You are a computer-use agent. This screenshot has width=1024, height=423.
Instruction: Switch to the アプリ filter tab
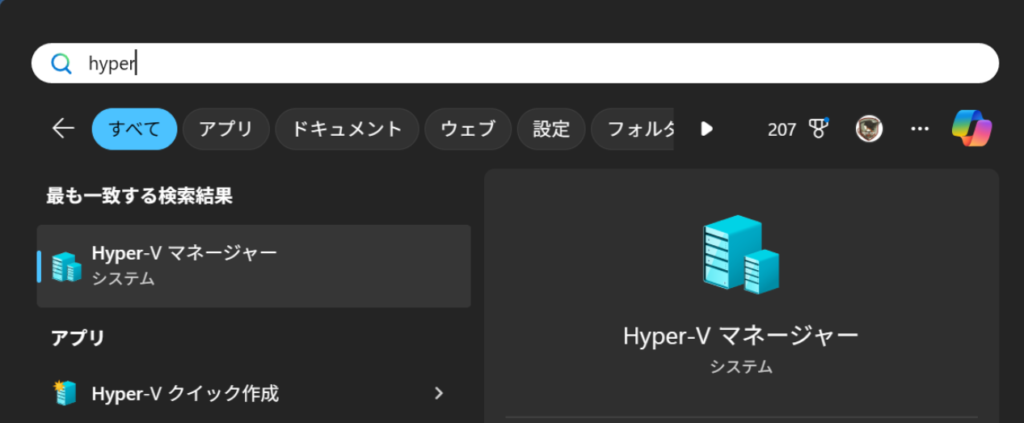pyautogui.click(x=226, y=129)
